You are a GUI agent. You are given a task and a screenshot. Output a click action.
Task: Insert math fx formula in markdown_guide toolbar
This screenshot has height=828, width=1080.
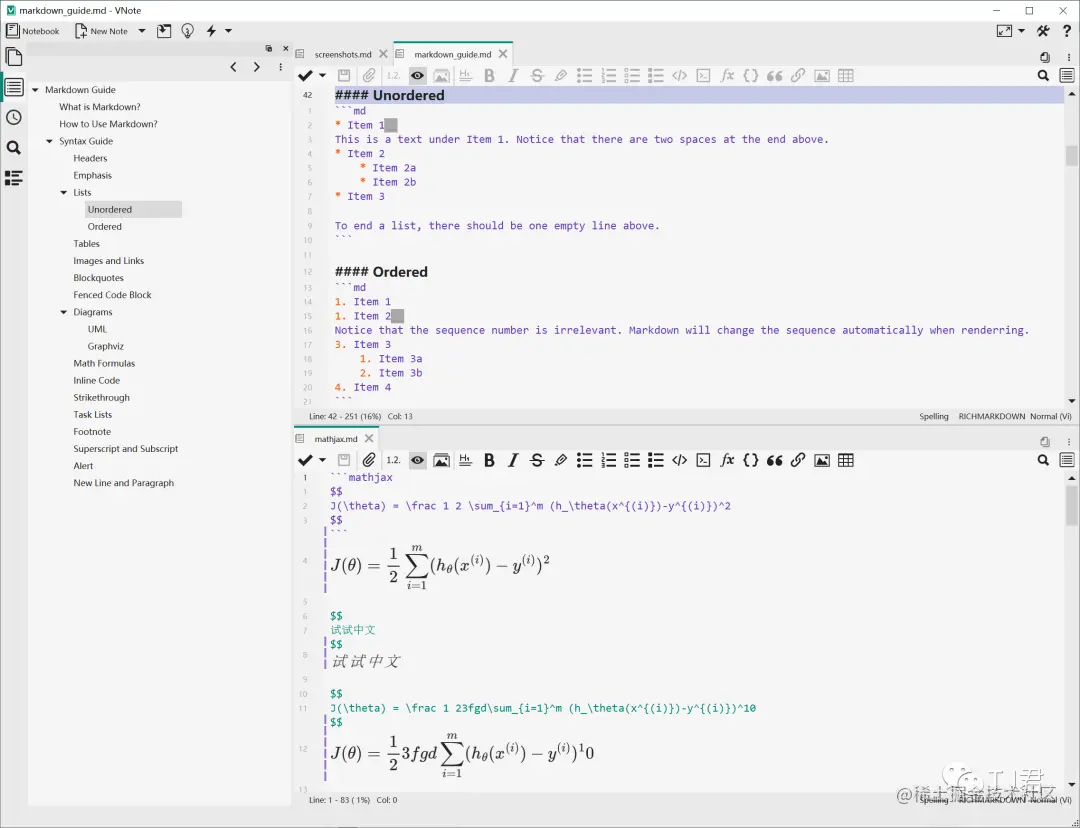pyautogui.click(x=727, y=76)
